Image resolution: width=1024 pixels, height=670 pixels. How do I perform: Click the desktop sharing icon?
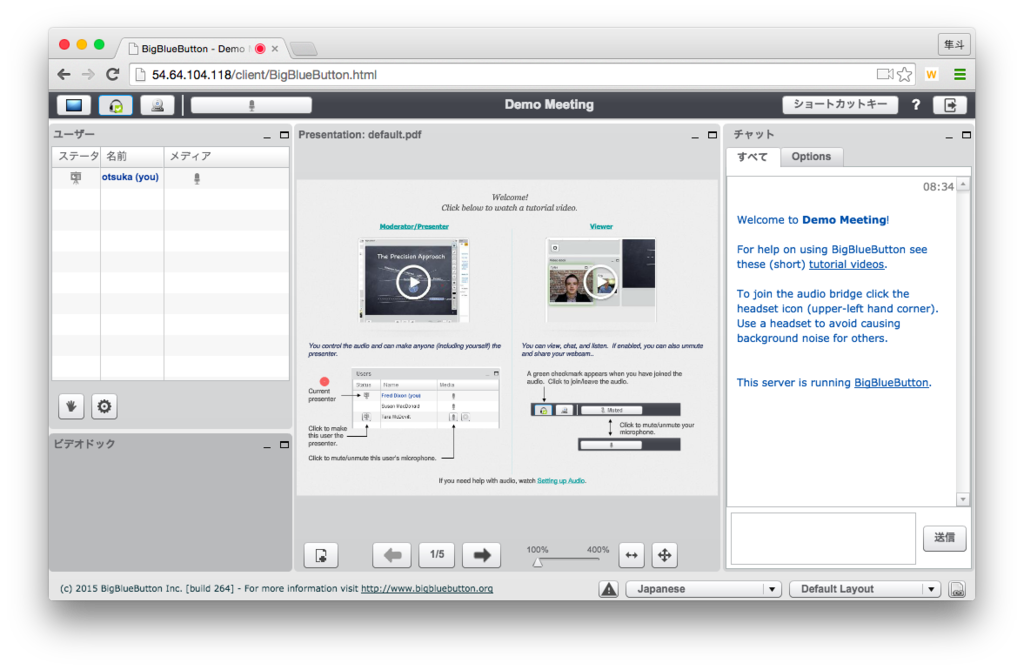(x=73, y=105)
